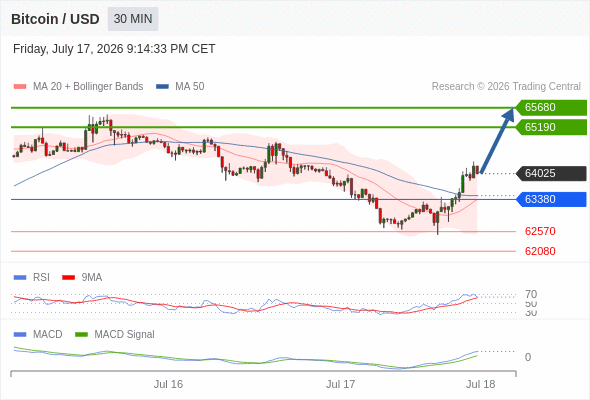The image size is (590, 400).
Task: Click the MA 20 Bollinger Bands legend swatch
Action: (x=20, y=87)
